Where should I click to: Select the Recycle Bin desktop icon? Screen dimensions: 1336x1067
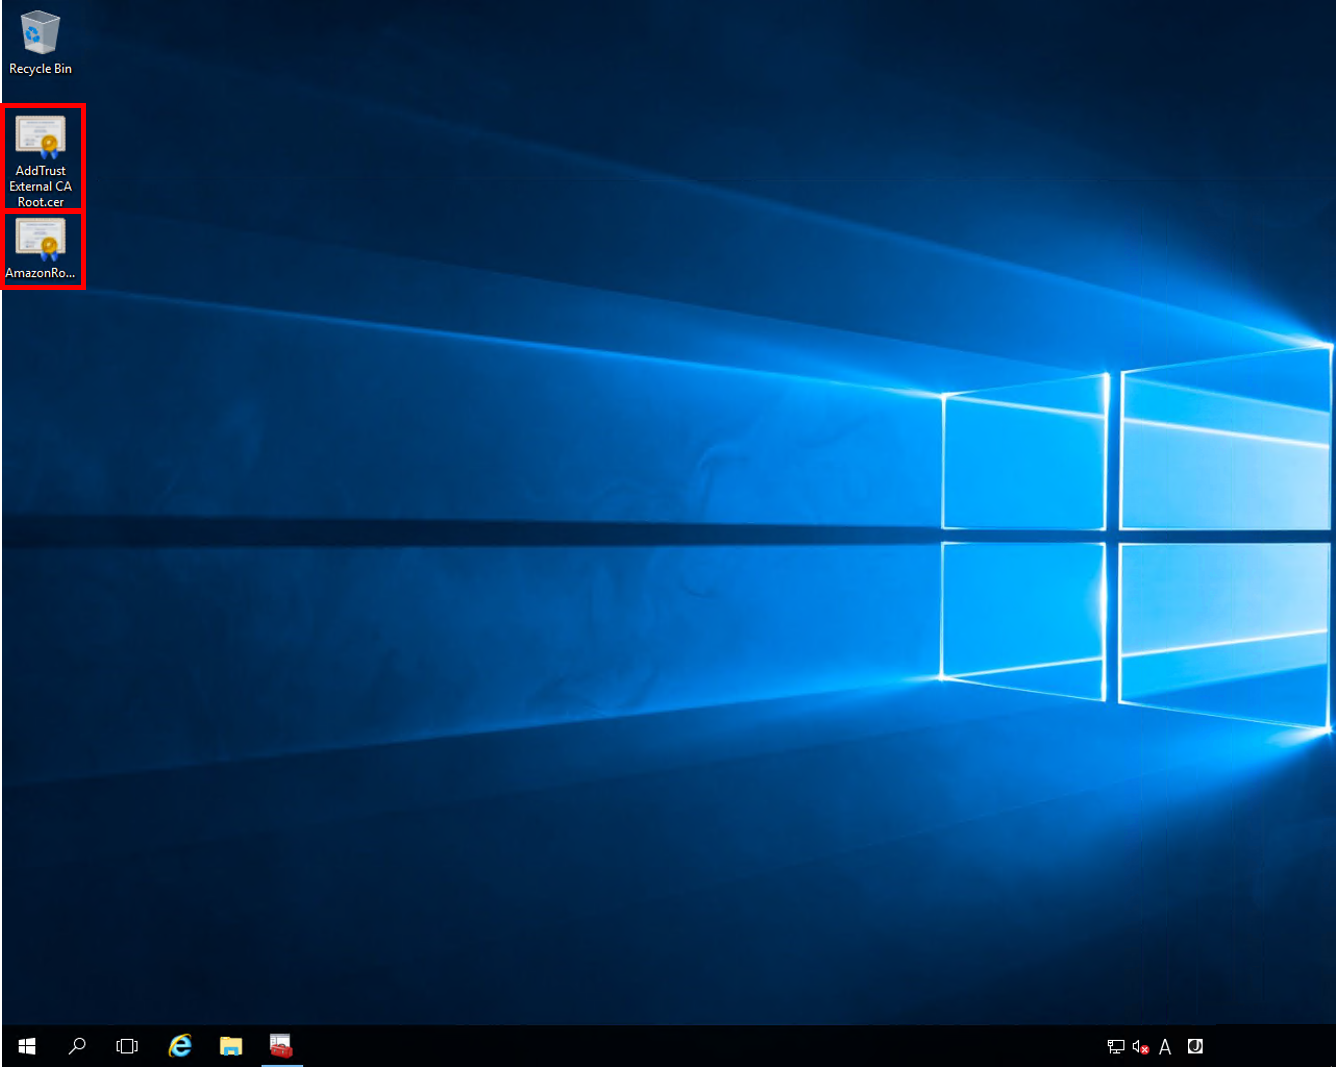40,43
